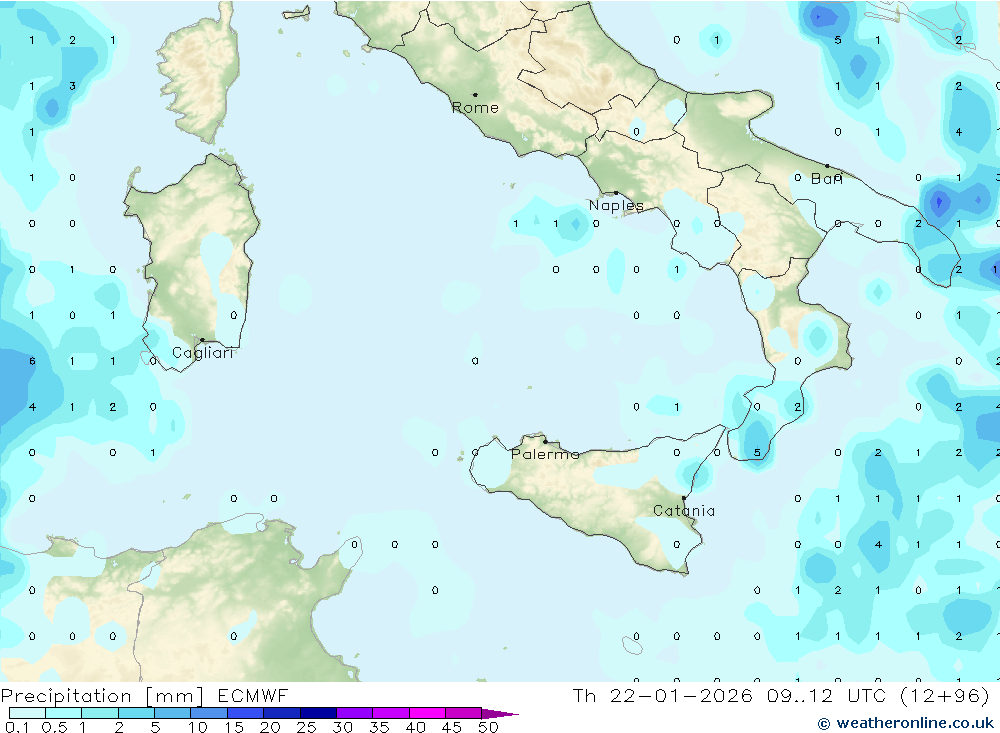Viewport: 1000px width, 733px height.
Task: Pick the legend swatch between 1 and 2
Action: tap(100, 713)
